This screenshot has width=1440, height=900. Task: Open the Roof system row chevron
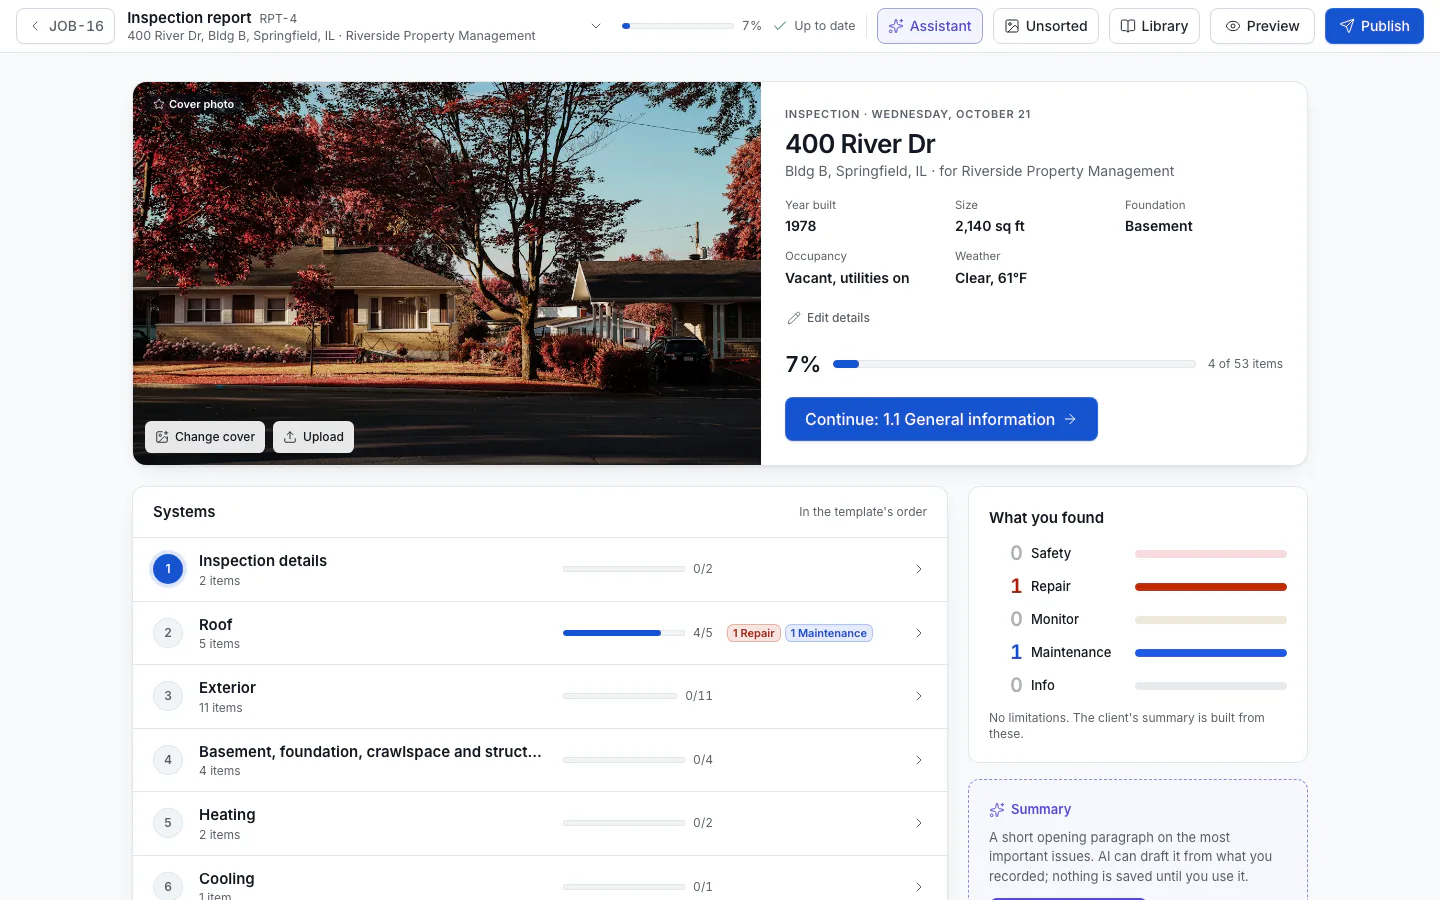(x=919, y=633)
